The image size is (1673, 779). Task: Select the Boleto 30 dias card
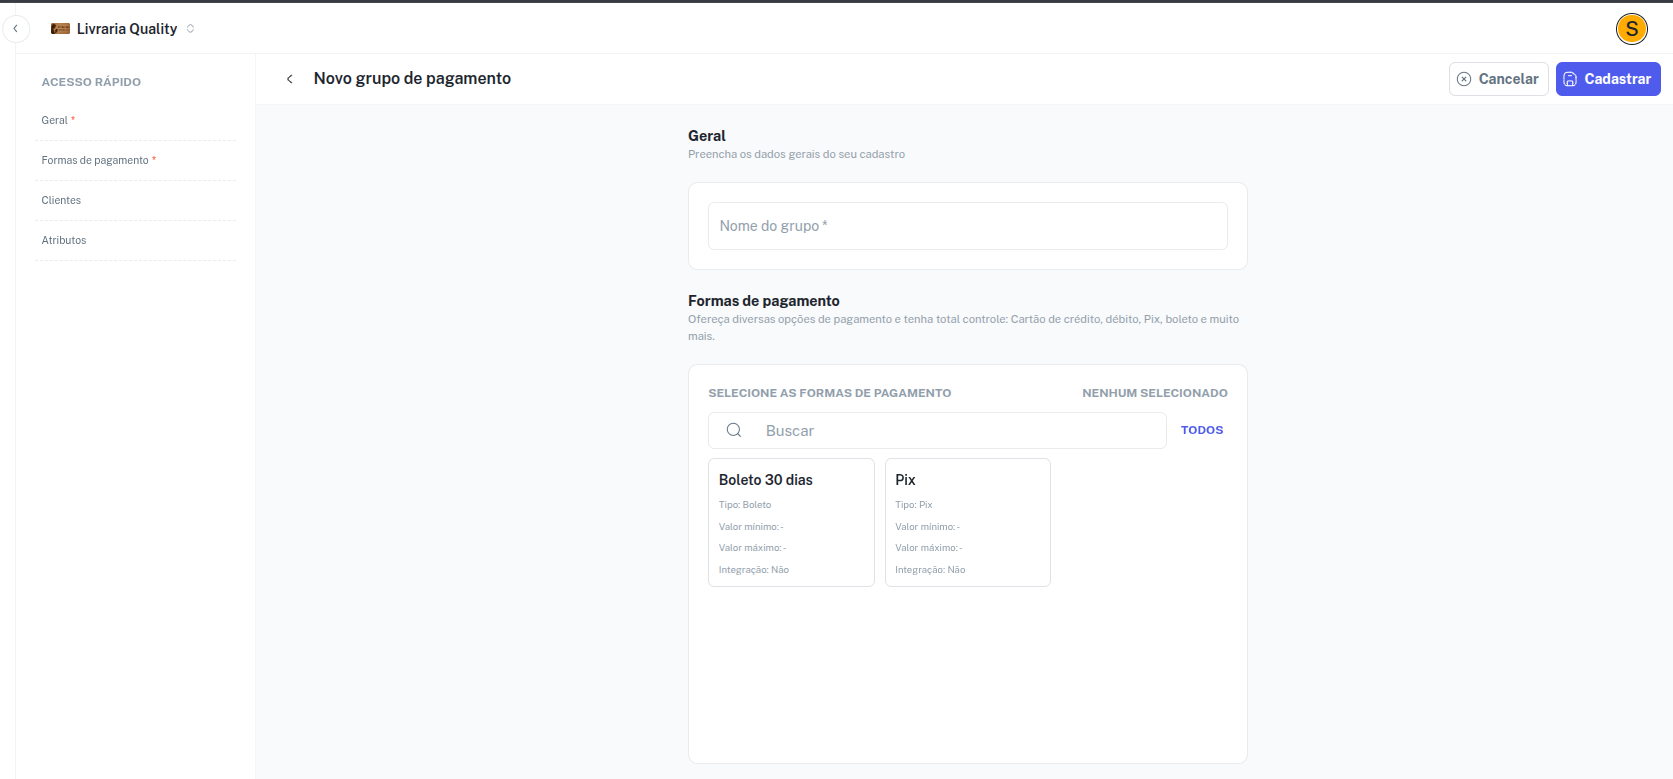coord(791,522)
